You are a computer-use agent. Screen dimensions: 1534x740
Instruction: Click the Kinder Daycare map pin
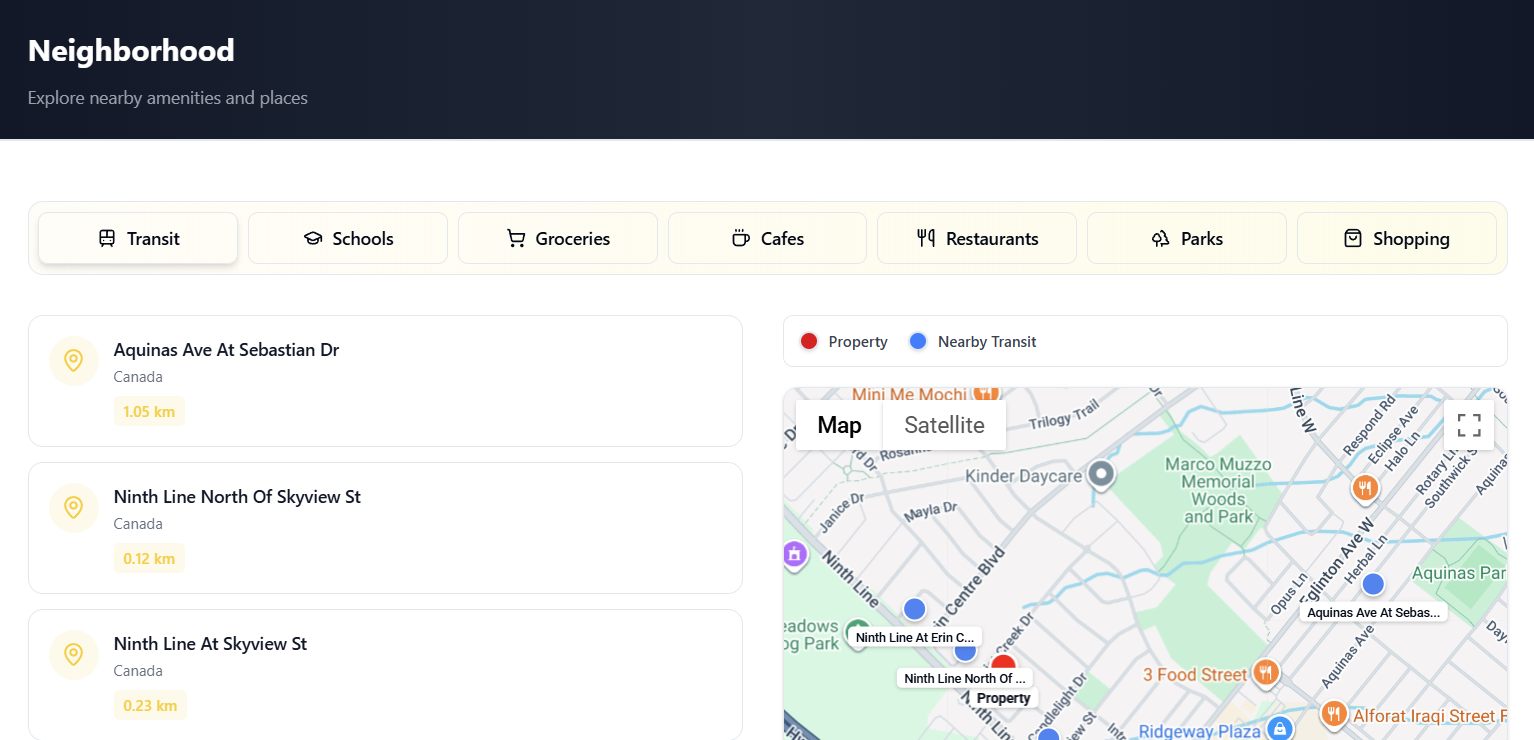point(1101,474)
